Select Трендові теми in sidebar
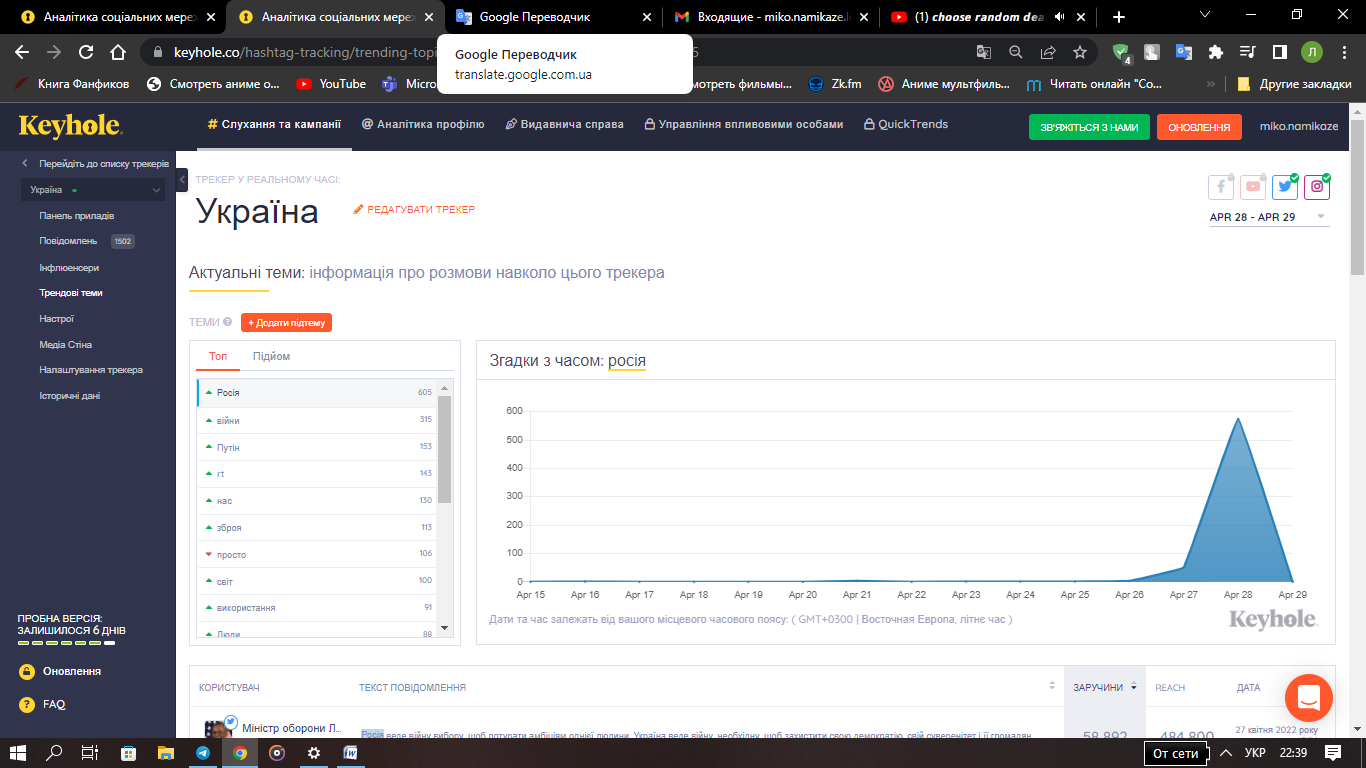 pos(71,293)
